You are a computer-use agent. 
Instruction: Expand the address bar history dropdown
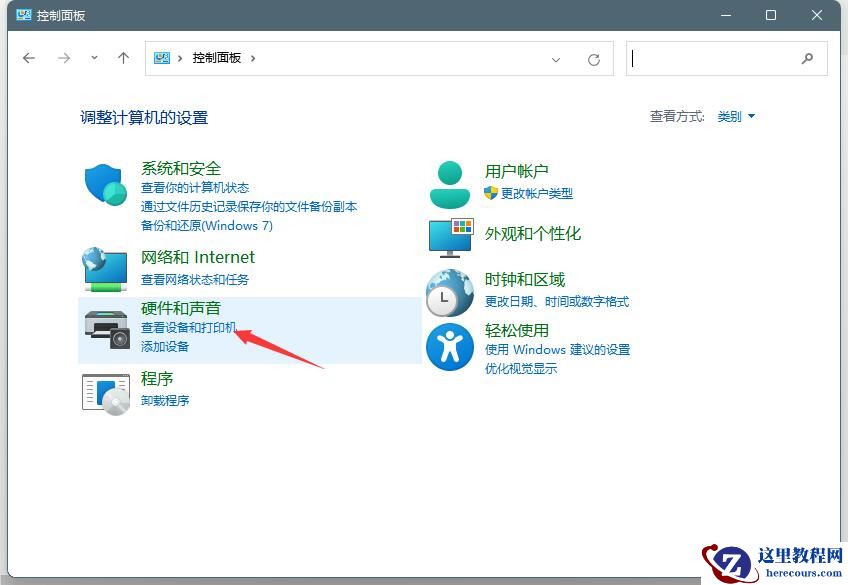[x=557, y=59]
